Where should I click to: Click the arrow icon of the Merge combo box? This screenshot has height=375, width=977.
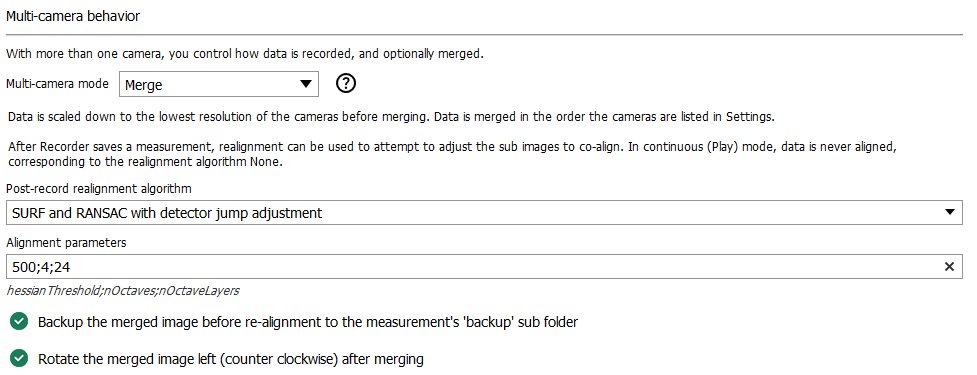click(x=305, y=84)
